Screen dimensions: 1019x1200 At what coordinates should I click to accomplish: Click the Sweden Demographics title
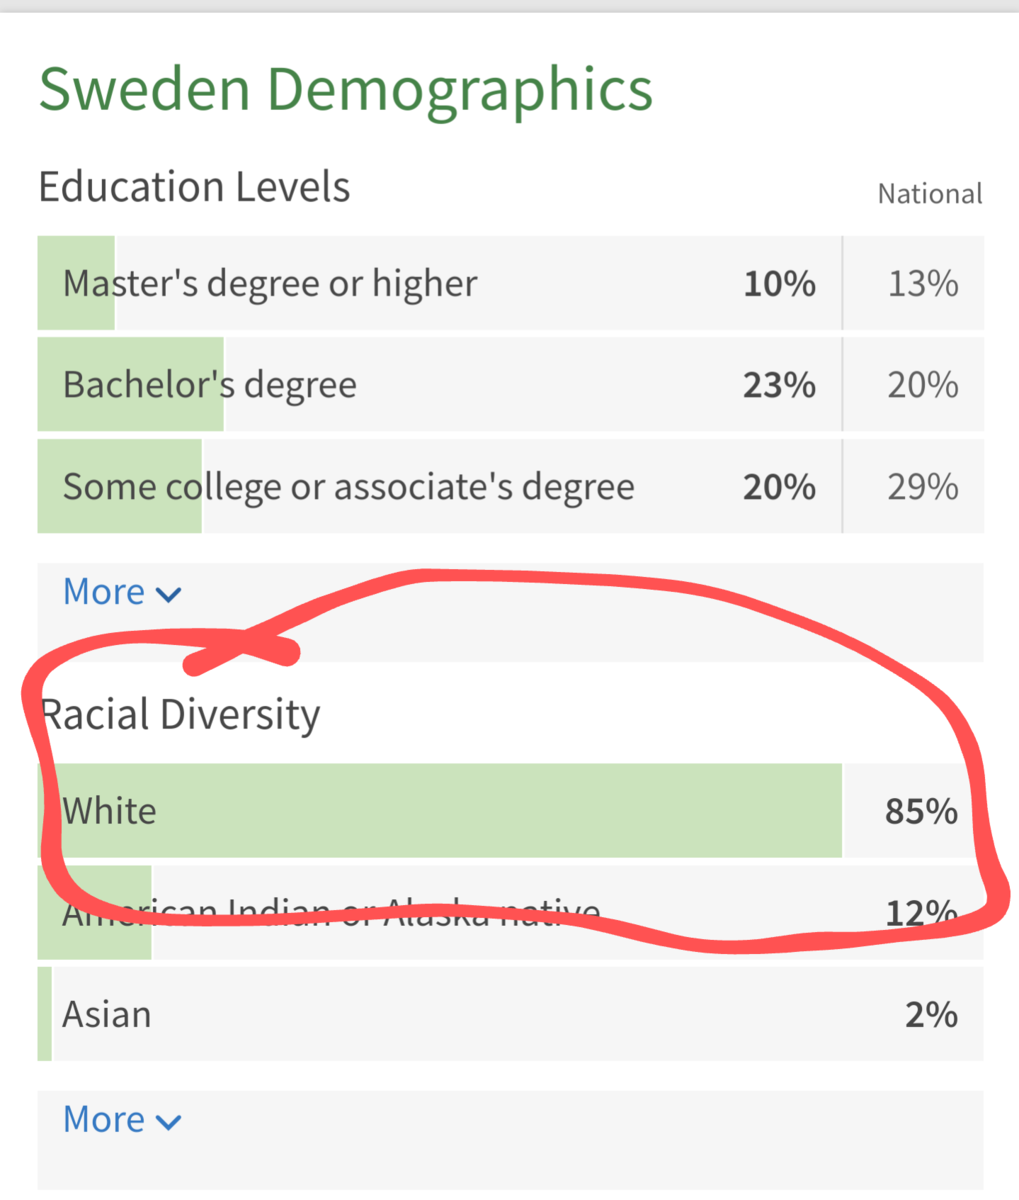(345, 90)
